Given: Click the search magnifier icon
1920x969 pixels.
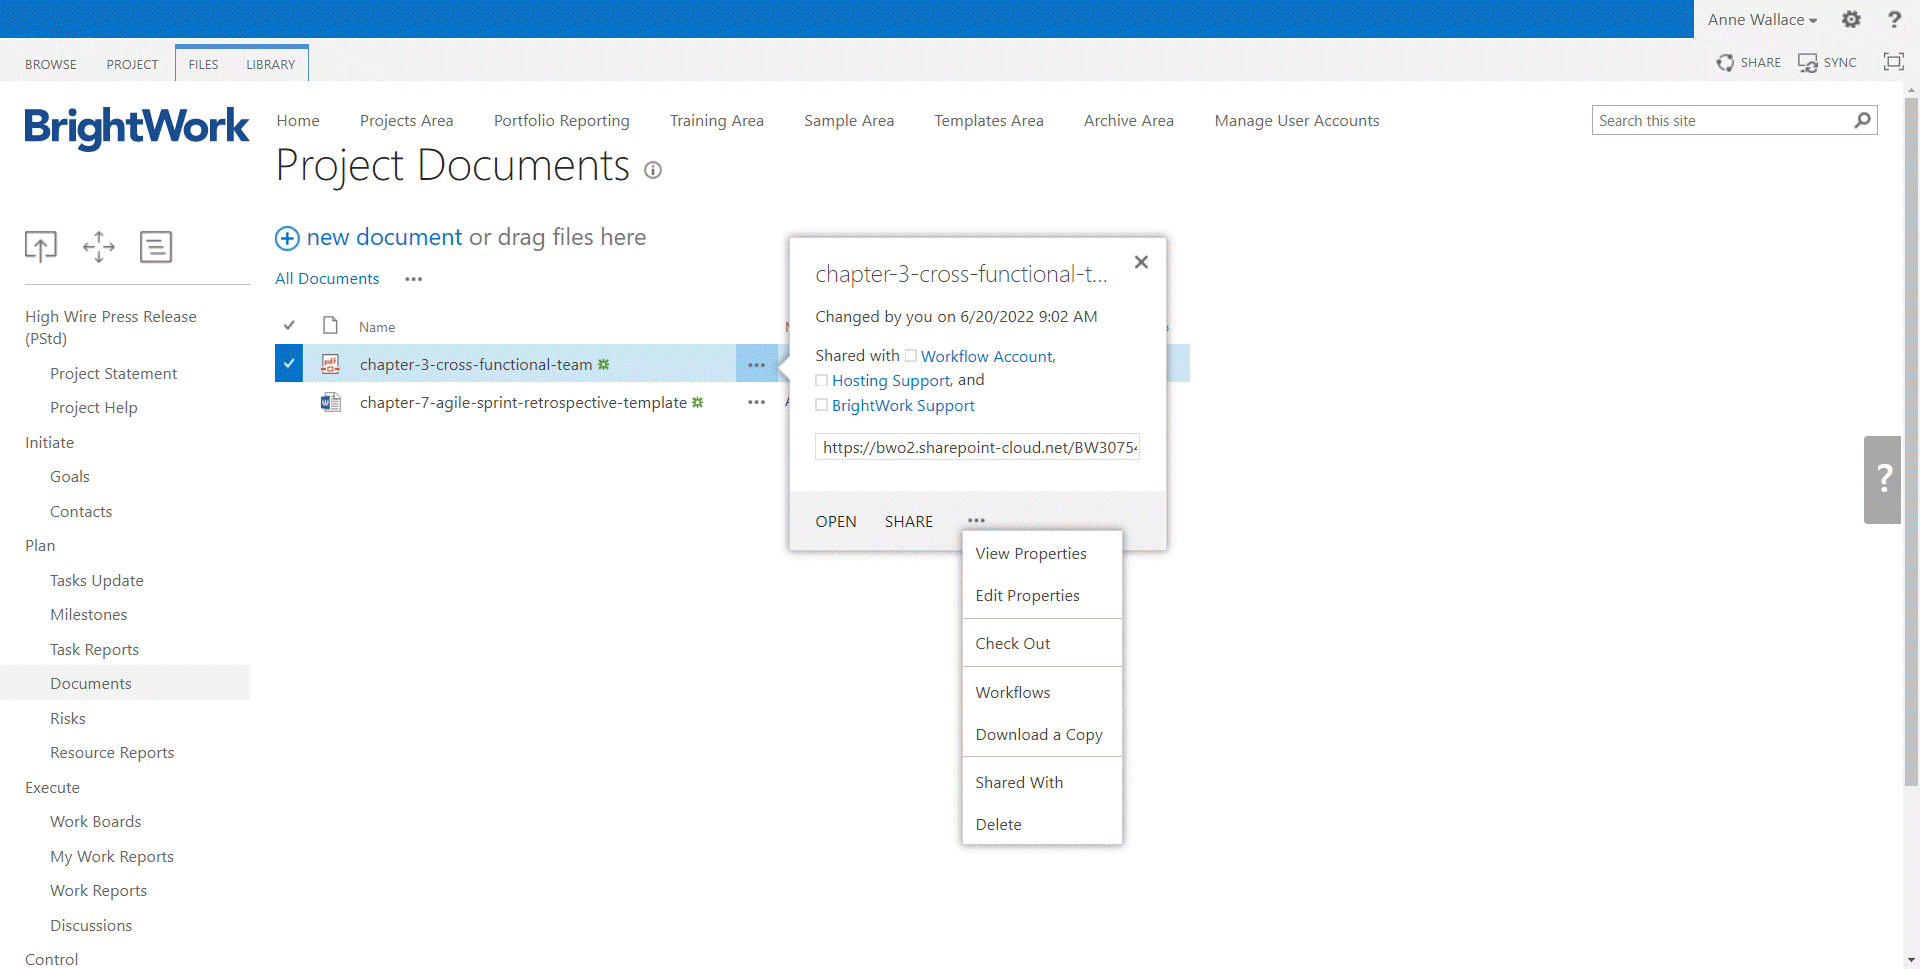Looking at the screenshot, I should tap(1862, 121).
